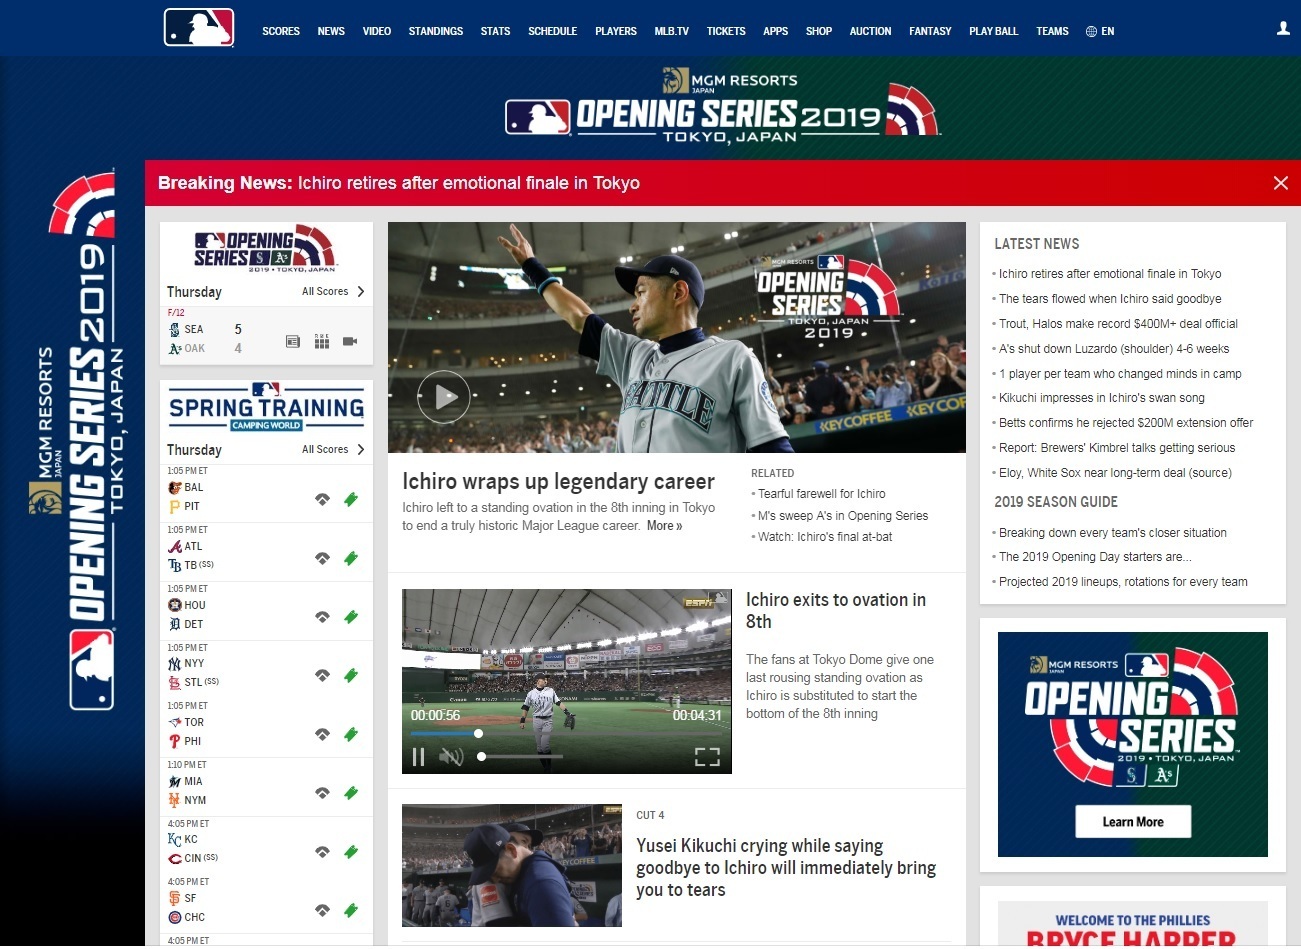The image size is (1301, 949).
Task: Enter fullscreen on the Ichiro ovation video
Action: pos(707,757)
